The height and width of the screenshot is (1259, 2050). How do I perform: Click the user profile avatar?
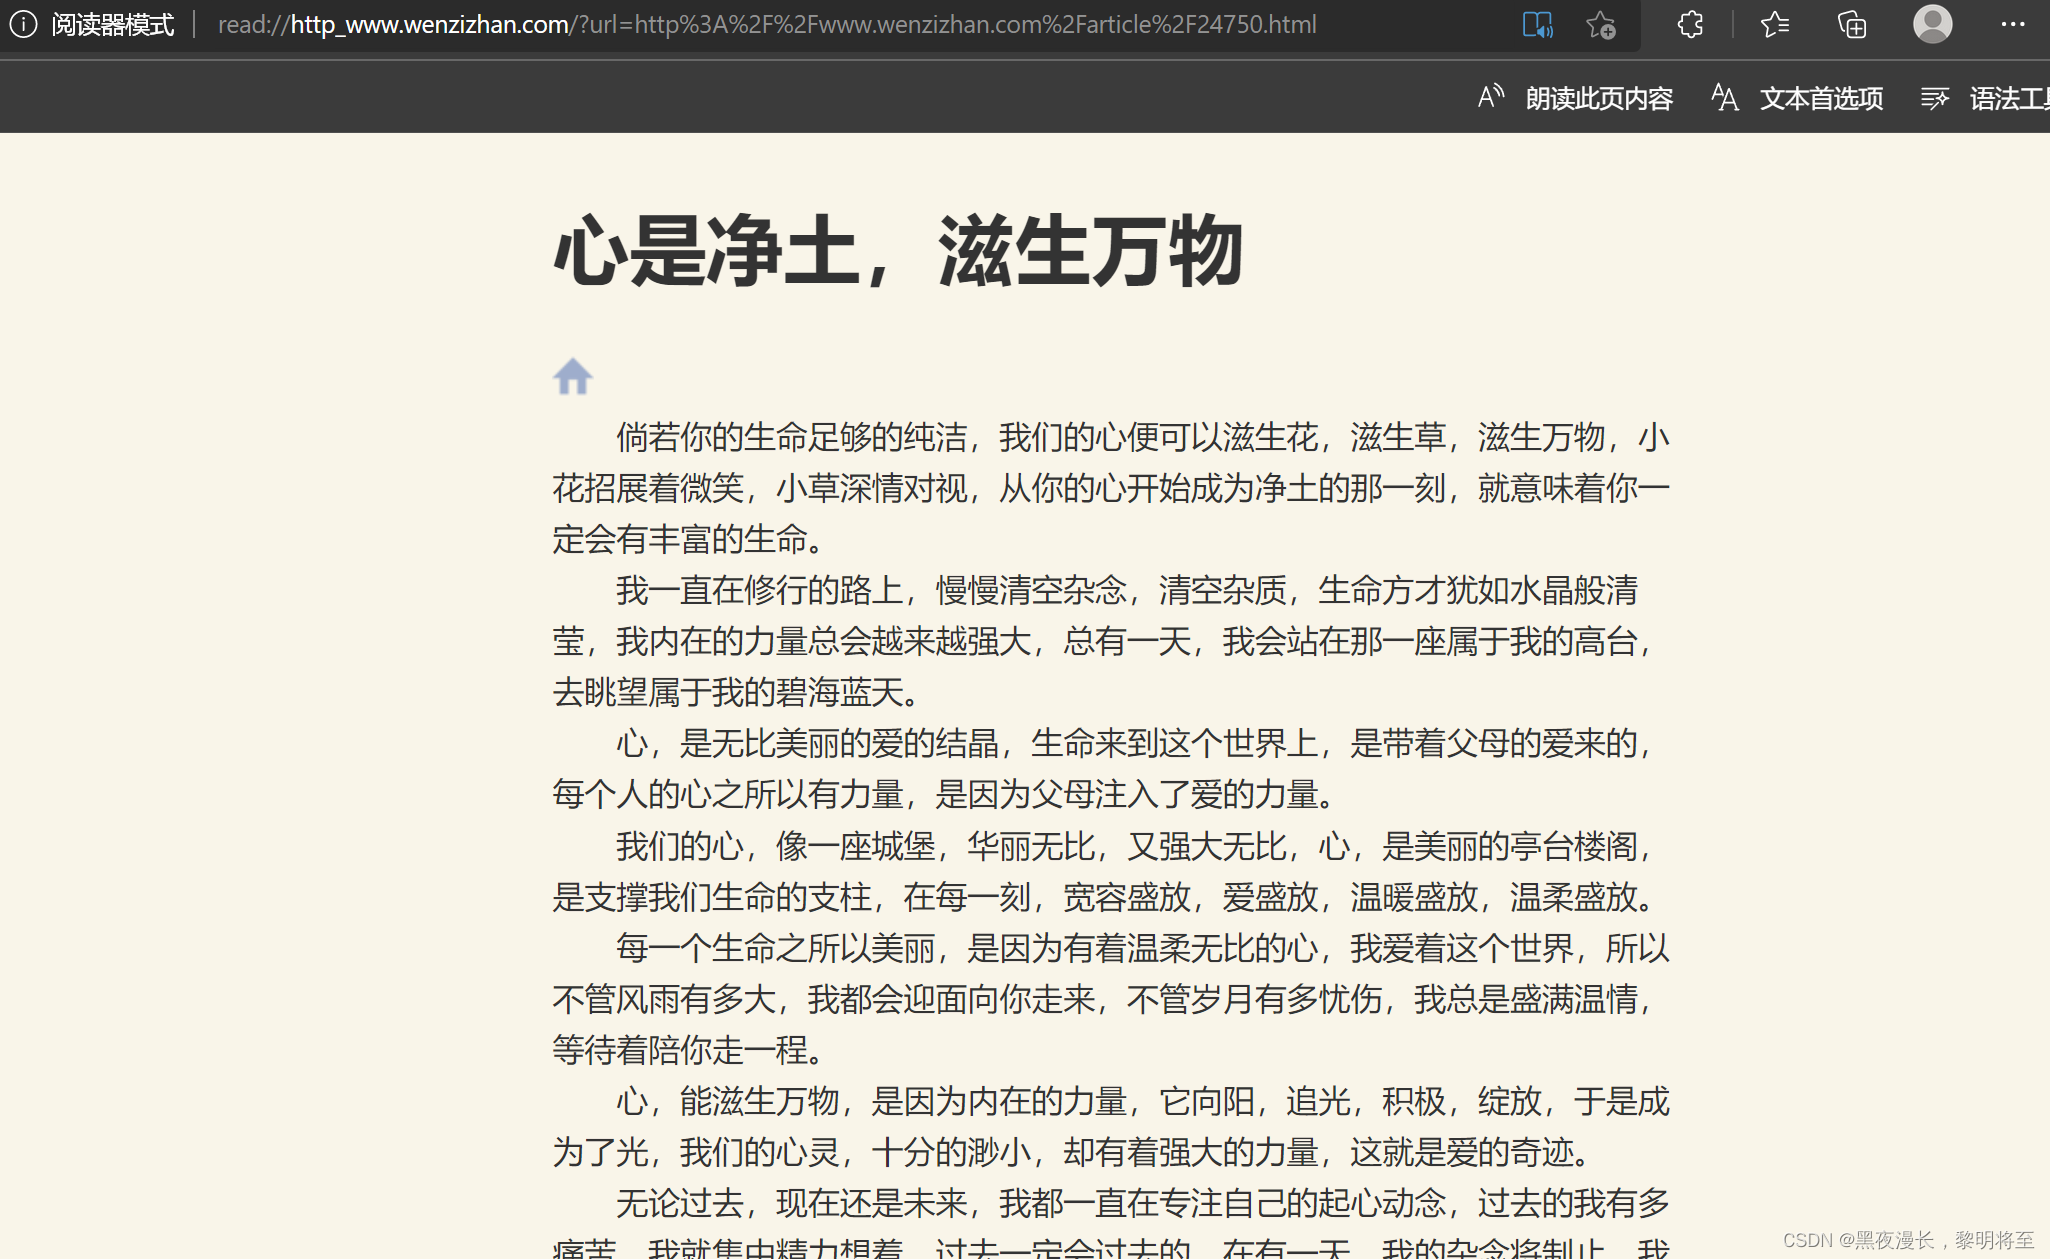1932,24
